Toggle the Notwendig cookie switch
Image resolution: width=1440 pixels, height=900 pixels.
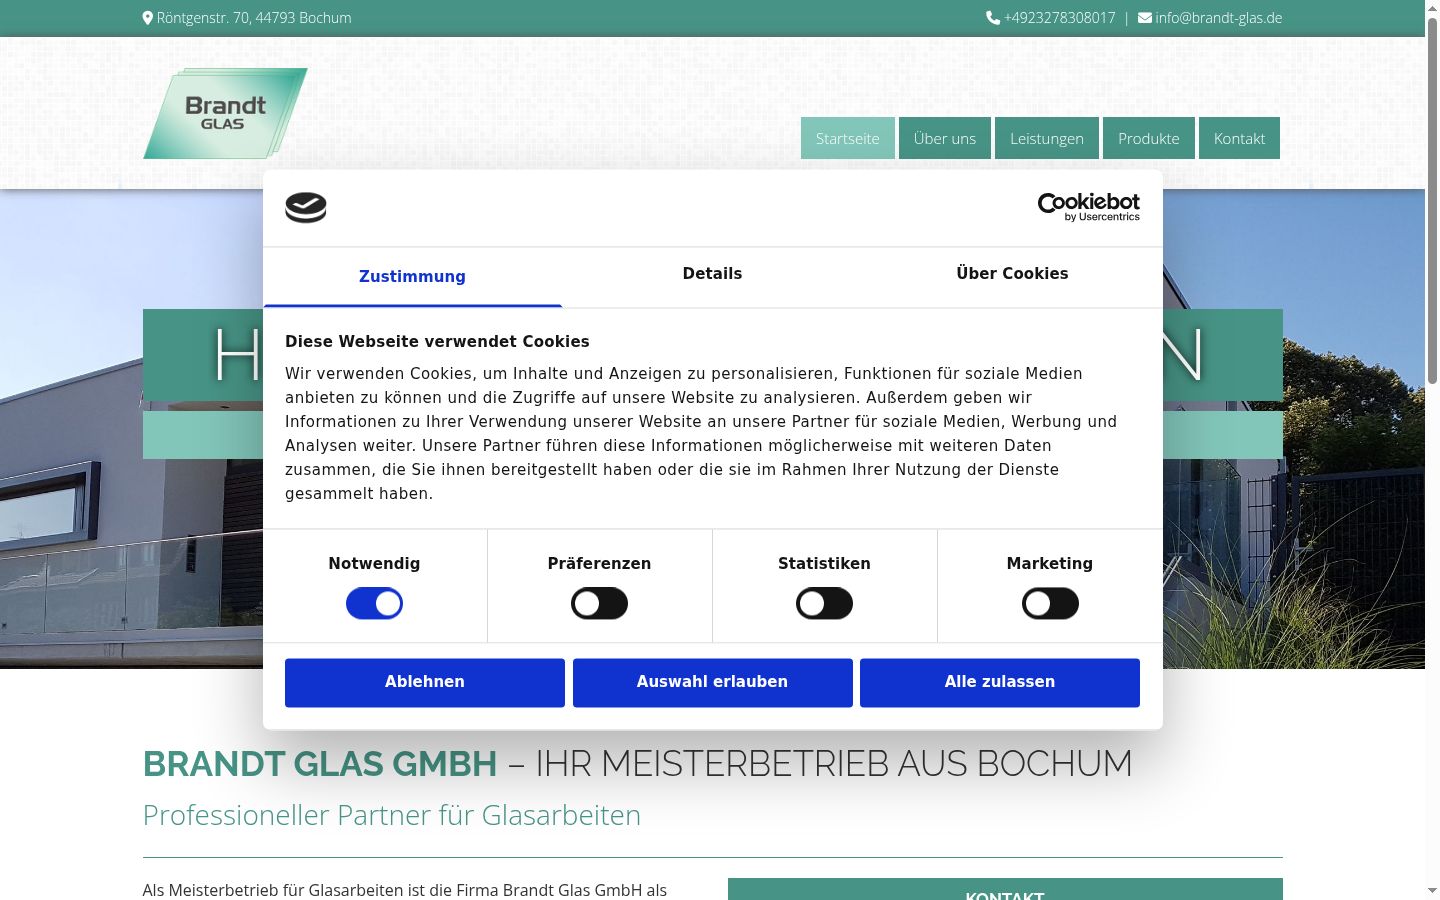pyautogui.click(x=374, y=604)
